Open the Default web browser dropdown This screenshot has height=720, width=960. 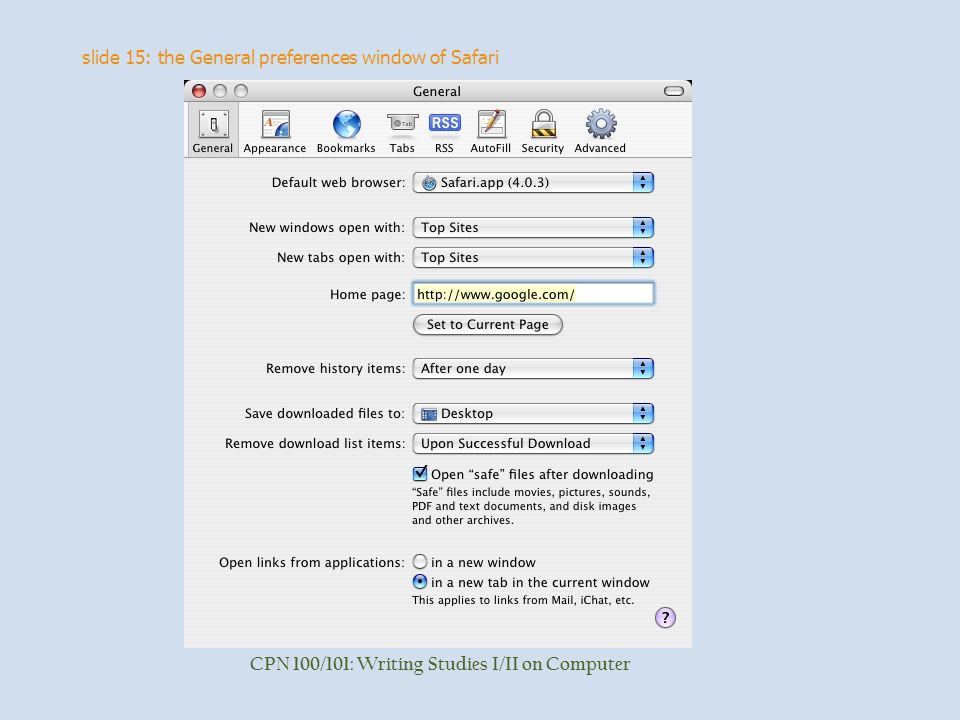533,182
